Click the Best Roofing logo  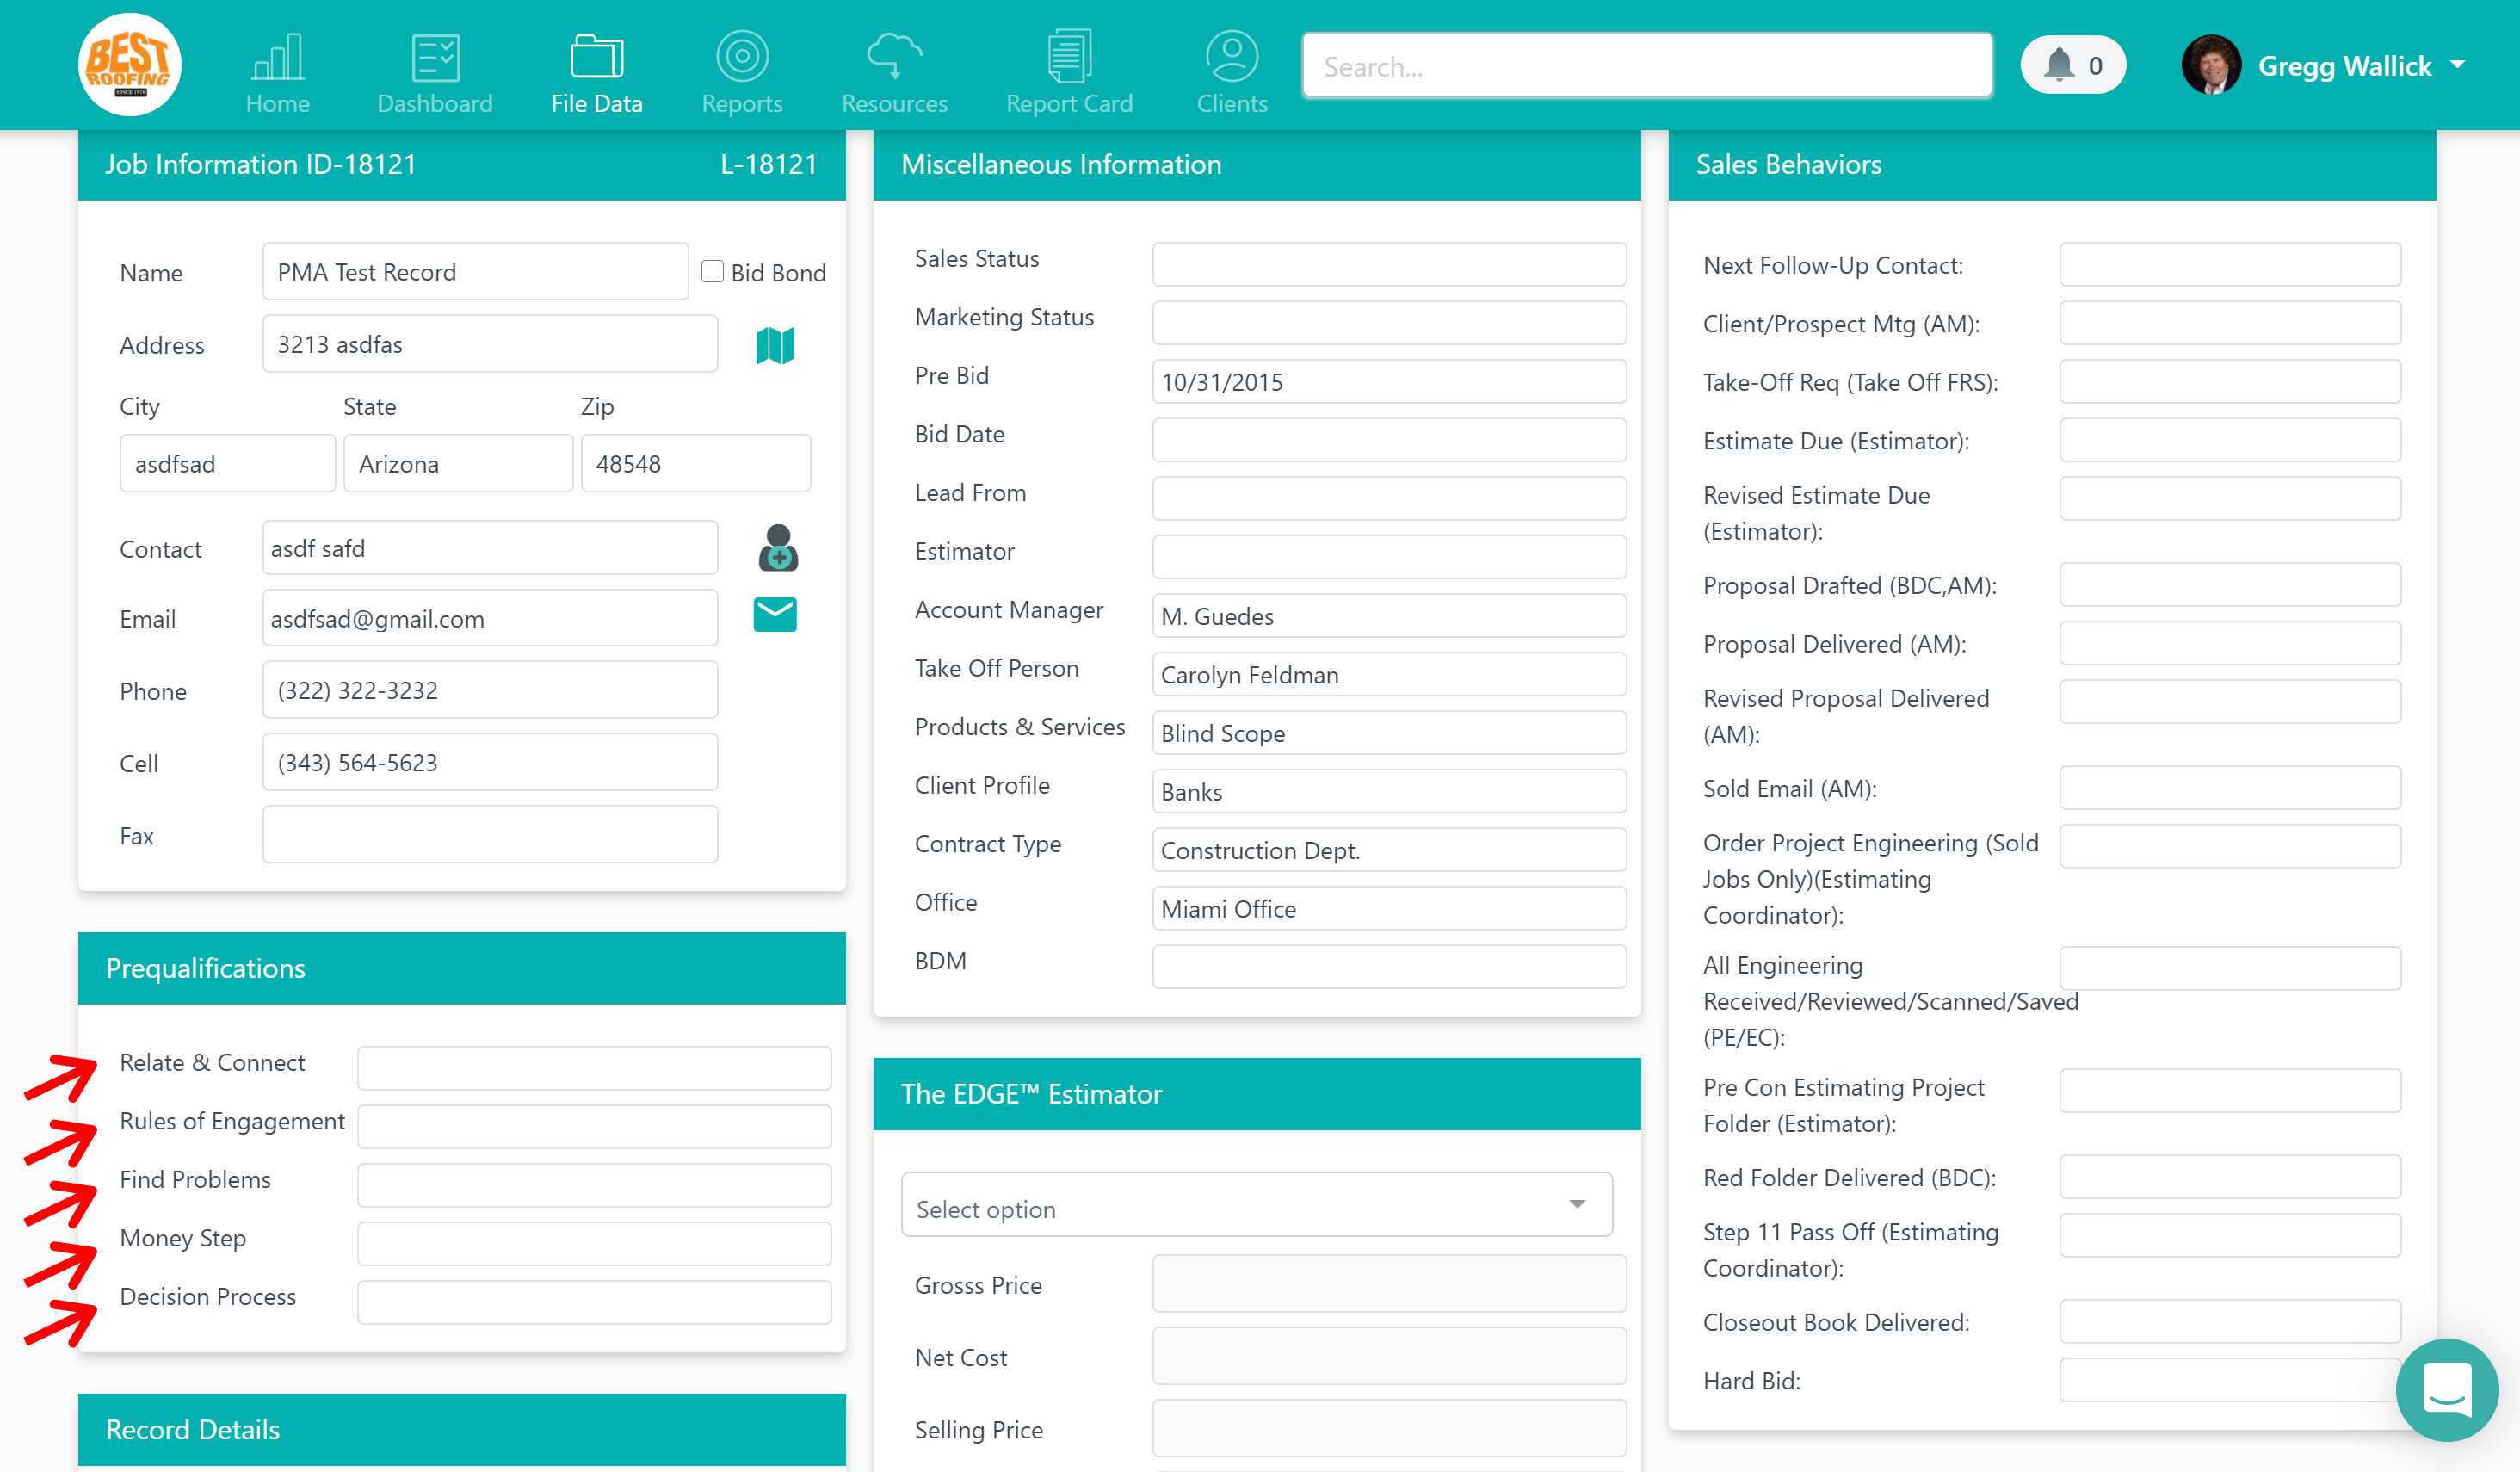(x=130, y=65)
